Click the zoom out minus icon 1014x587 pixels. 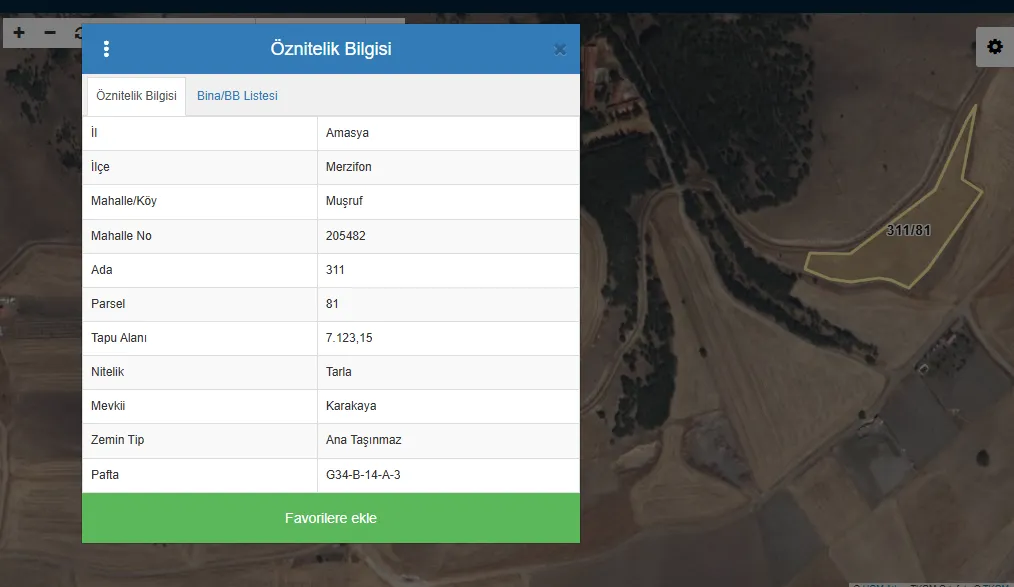pyautogui.click(x=50, y=33)
